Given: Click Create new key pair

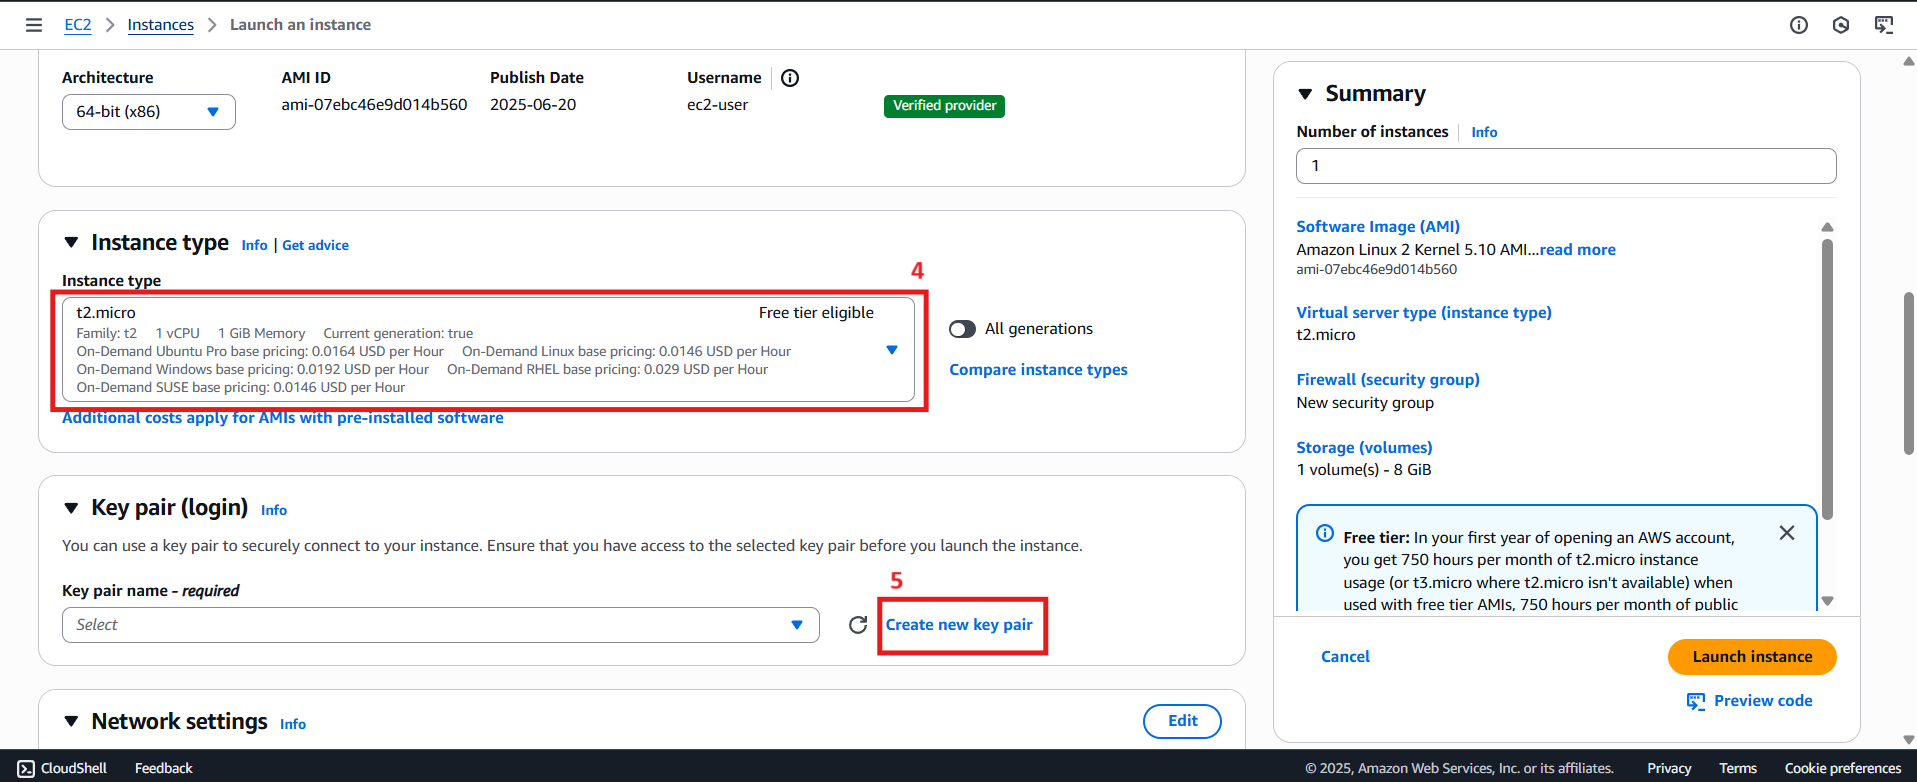Looking at the screenshot, I should (959, 625).
